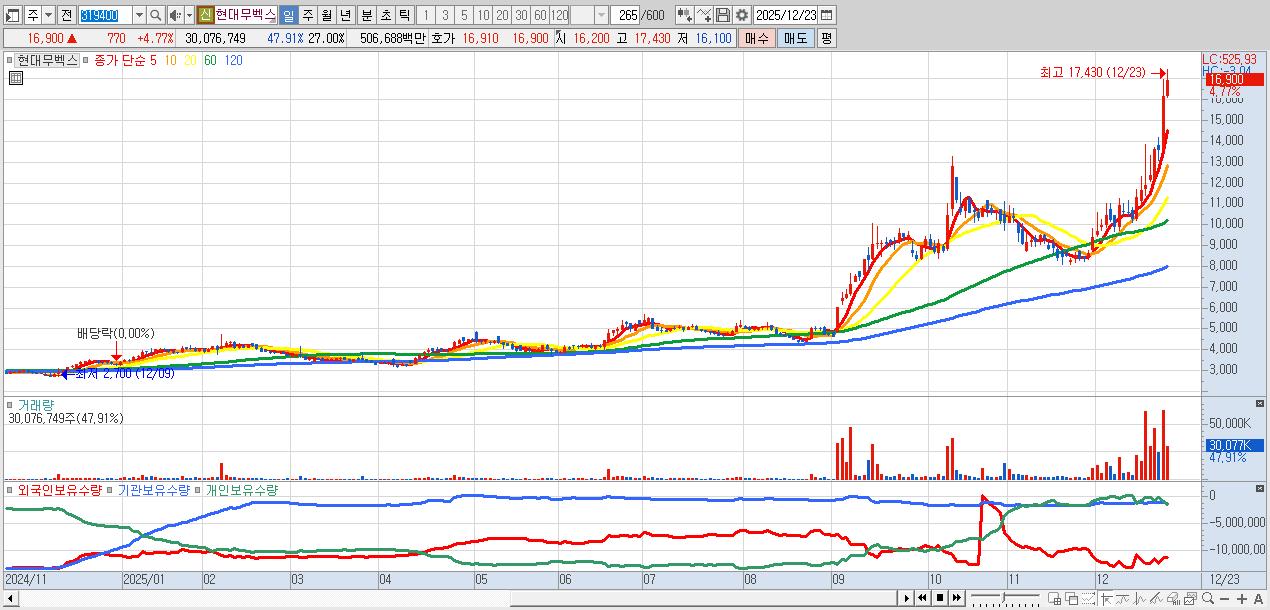This screenshot has width=1270, height=610.
Task: Select the 월 monthly chart period
Action: point(326,15)
